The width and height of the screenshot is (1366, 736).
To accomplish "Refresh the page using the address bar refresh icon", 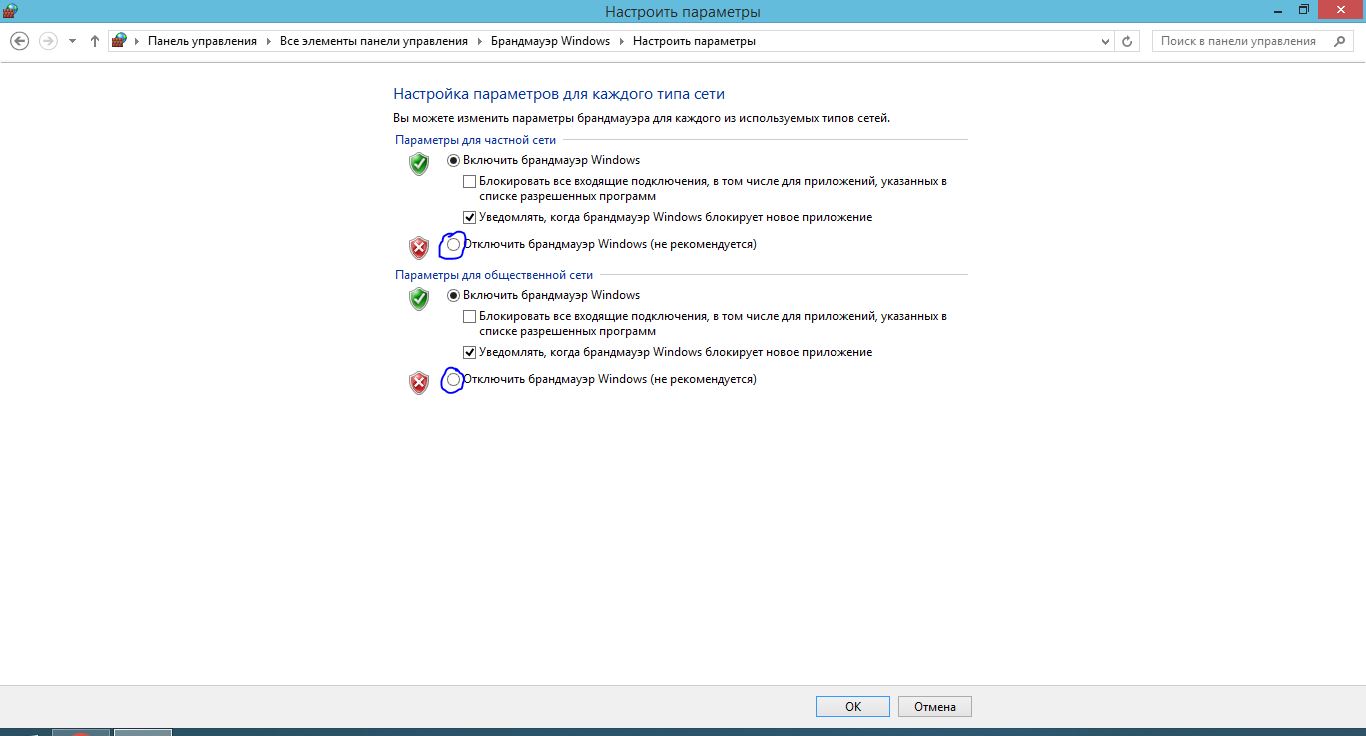I will (1128, 41).
